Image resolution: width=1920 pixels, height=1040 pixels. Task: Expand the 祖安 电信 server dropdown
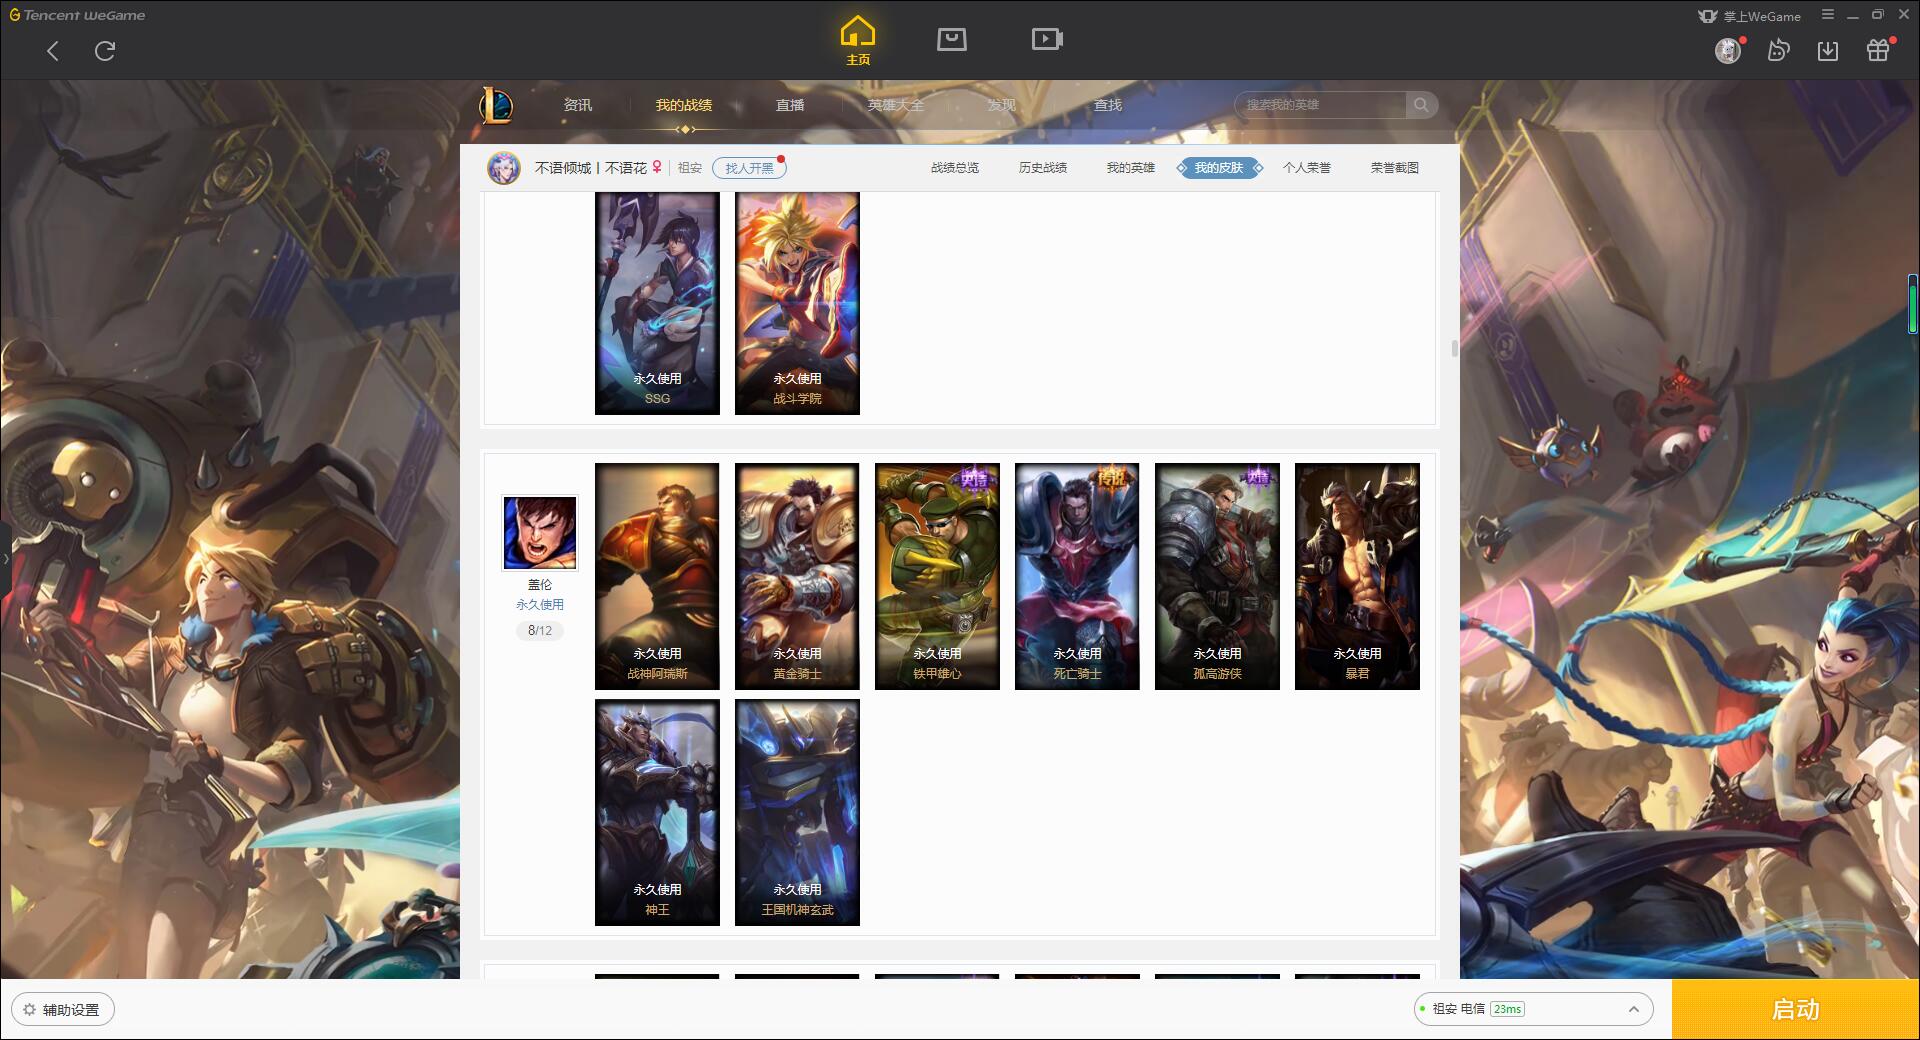1533,1009
